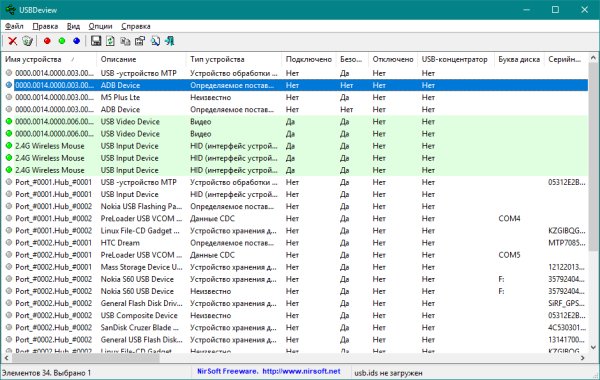
Task: Sort by the Подключено column header
Action: (x=309, y=59)
